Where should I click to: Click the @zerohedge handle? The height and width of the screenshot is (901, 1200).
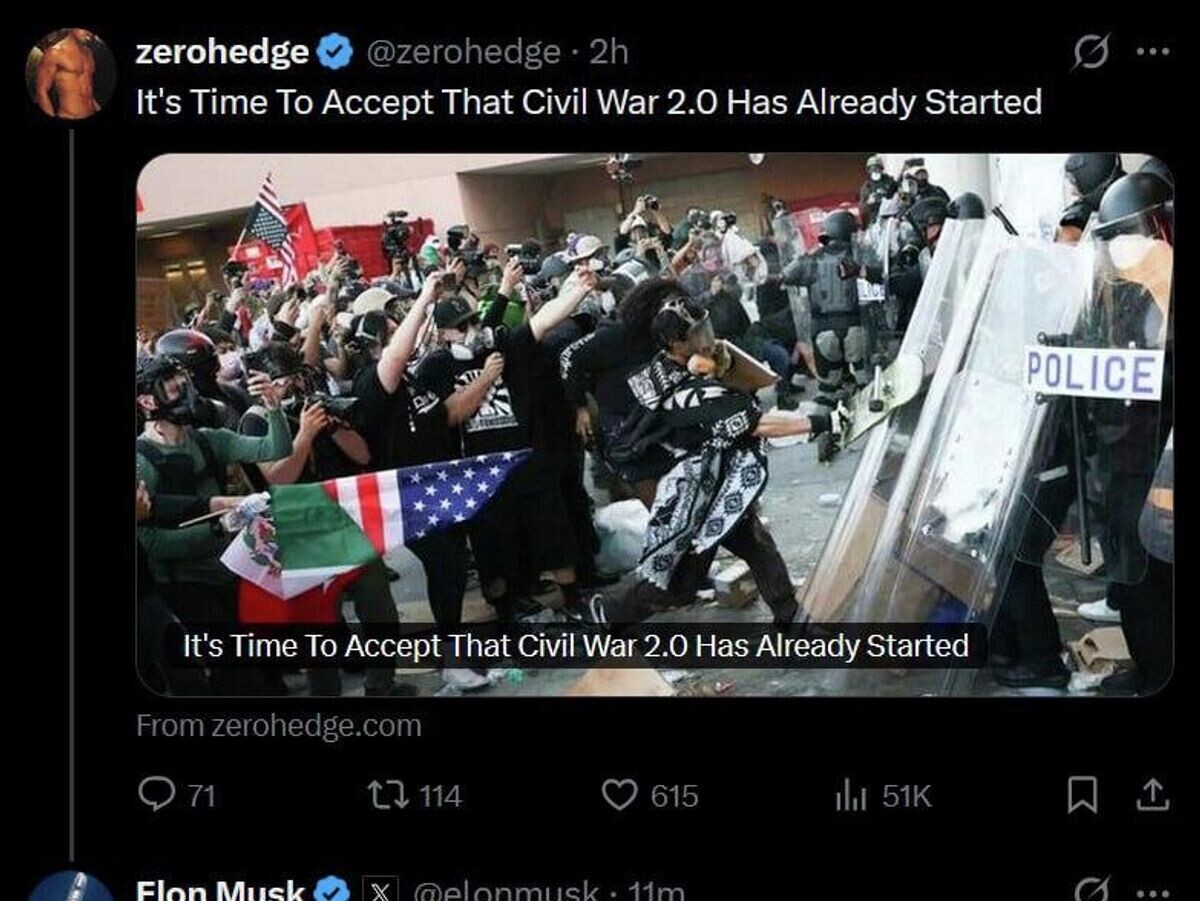tap(464, 52)
